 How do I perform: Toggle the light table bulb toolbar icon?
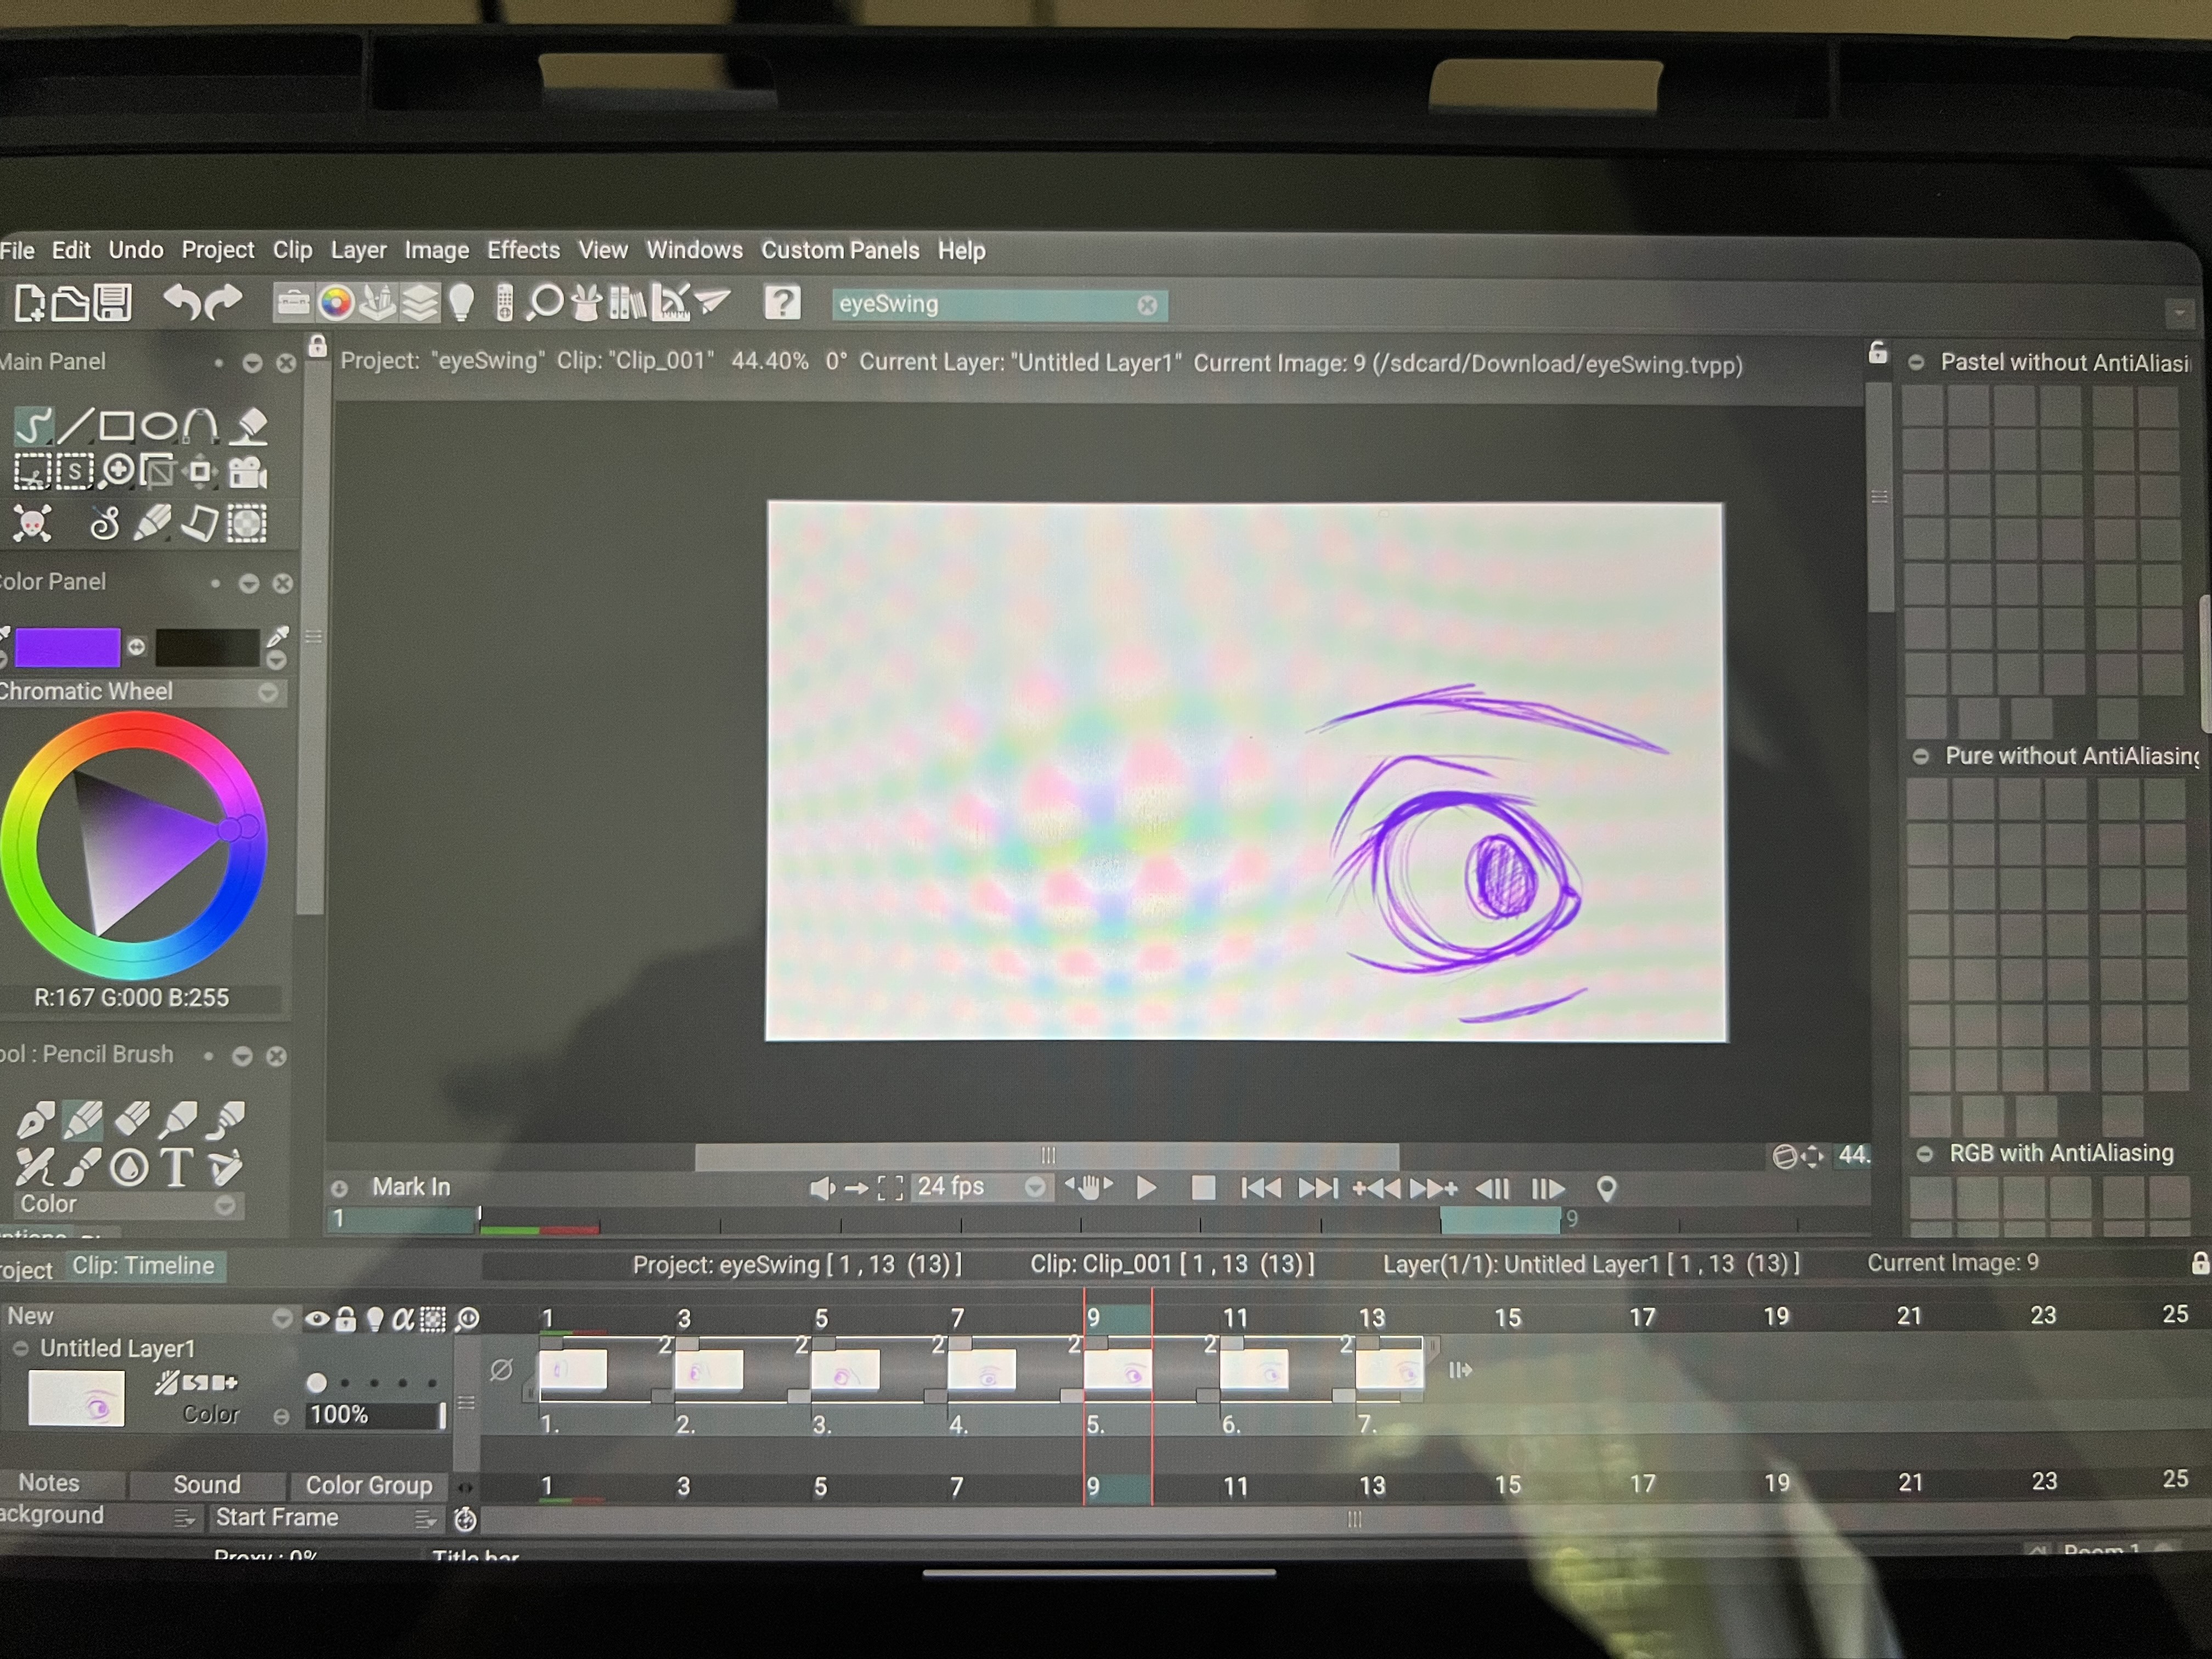[x=461, y=302]
